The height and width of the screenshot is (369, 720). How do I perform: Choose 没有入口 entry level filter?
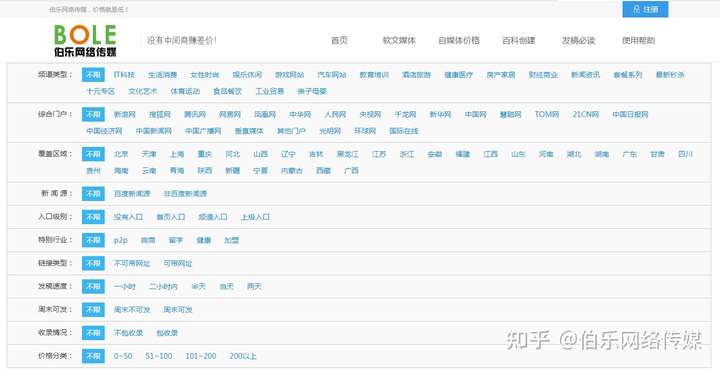click(x=128, y=217)
